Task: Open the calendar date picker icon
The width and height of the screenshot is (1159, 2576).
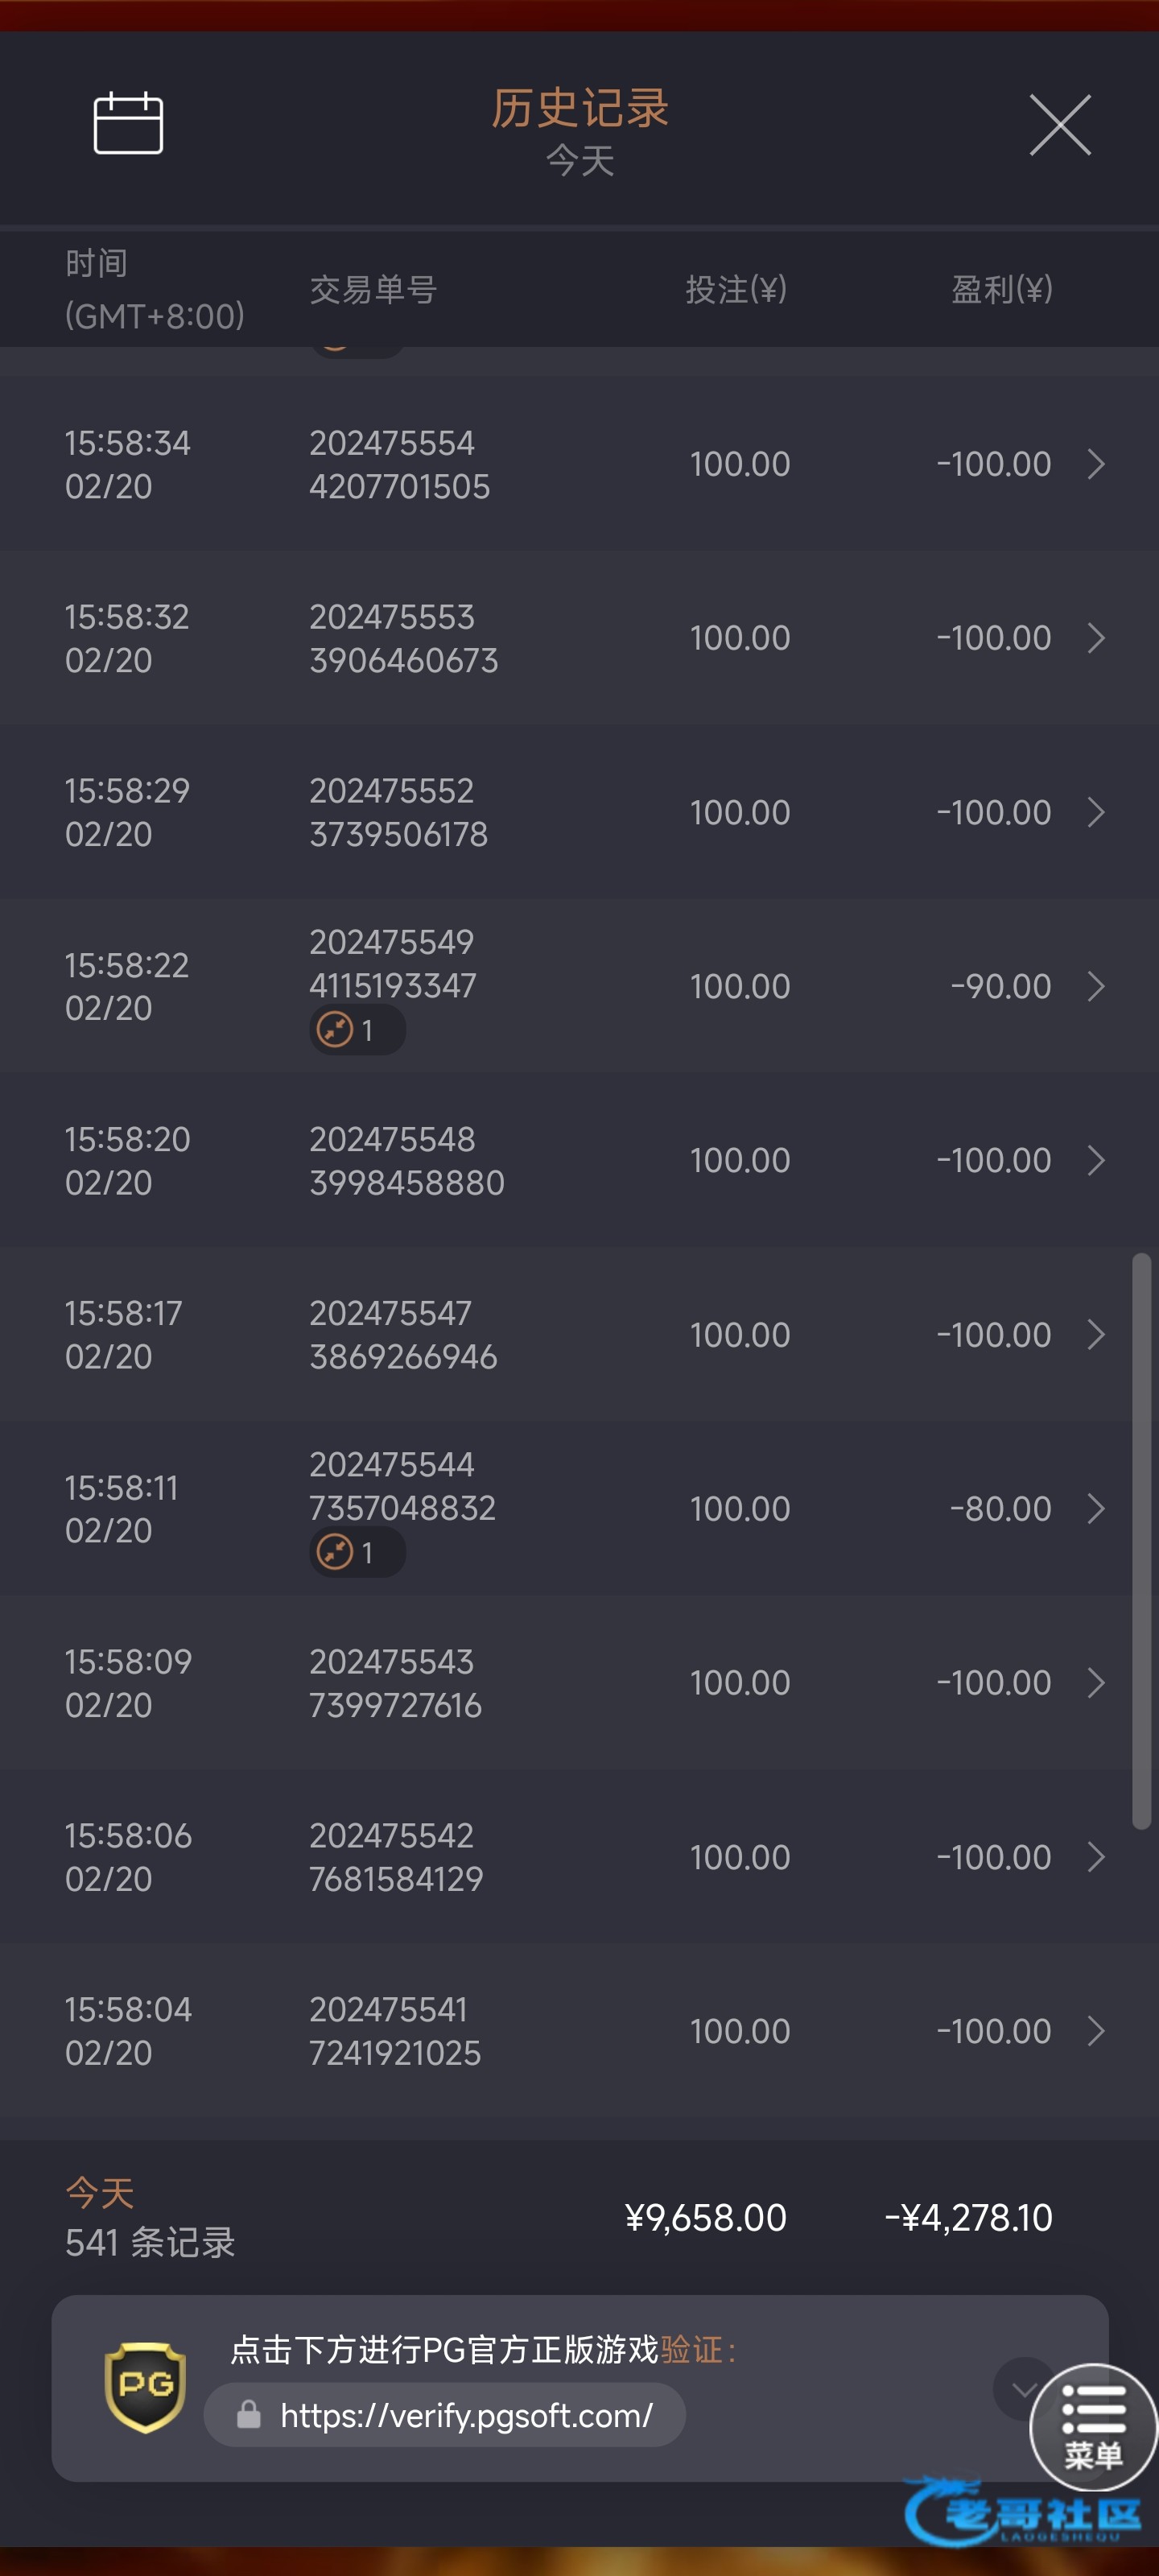Action: 128,123
